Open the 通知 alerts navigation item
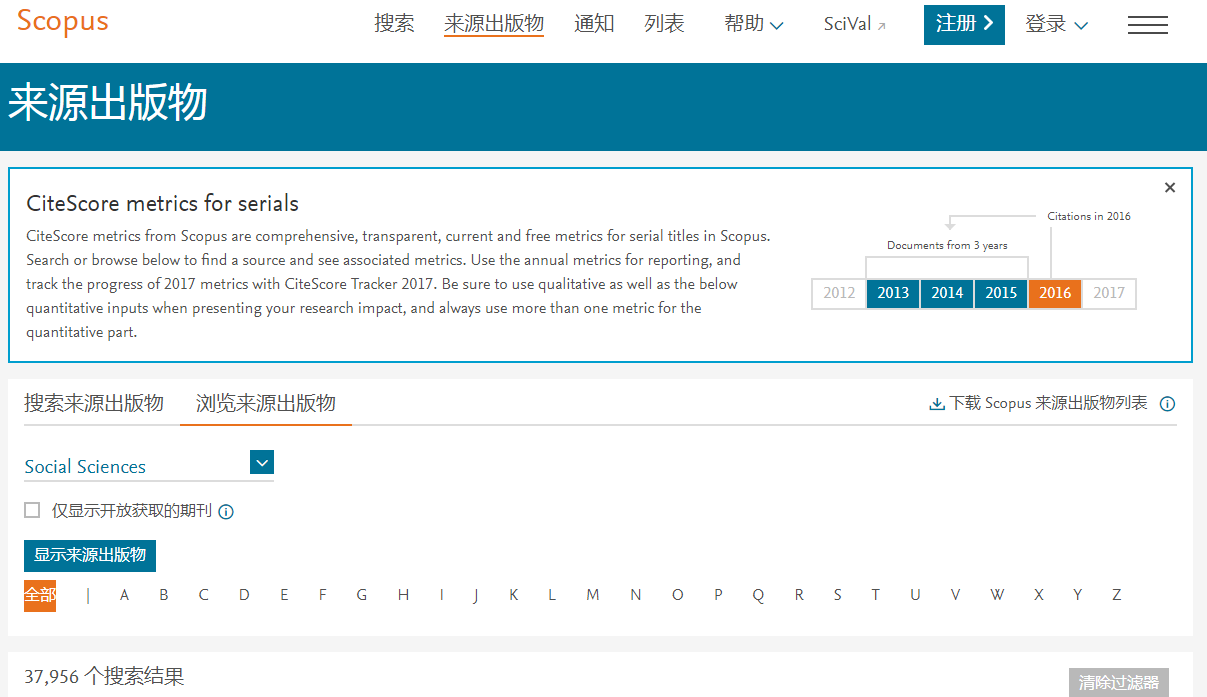1207x697 pixels. point(594,24)
